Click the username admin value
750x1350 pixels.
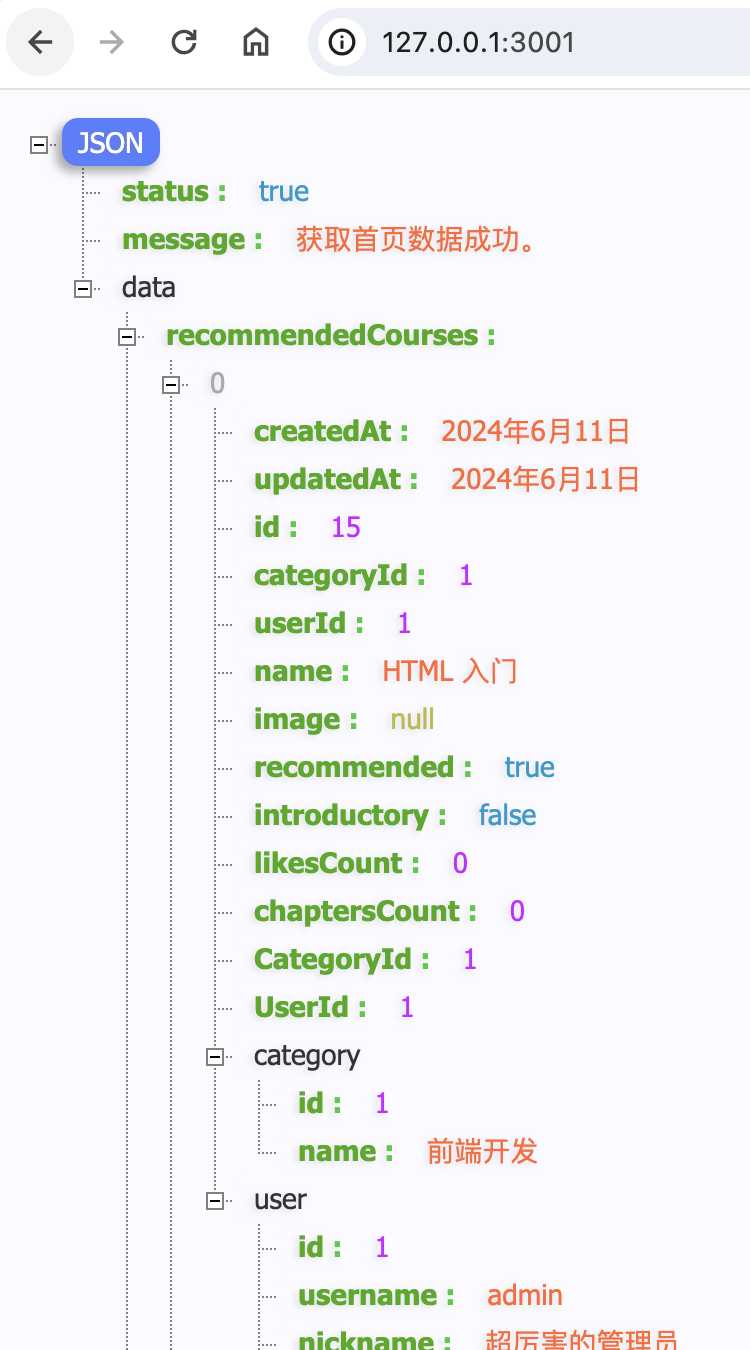tap(524, 1296)
